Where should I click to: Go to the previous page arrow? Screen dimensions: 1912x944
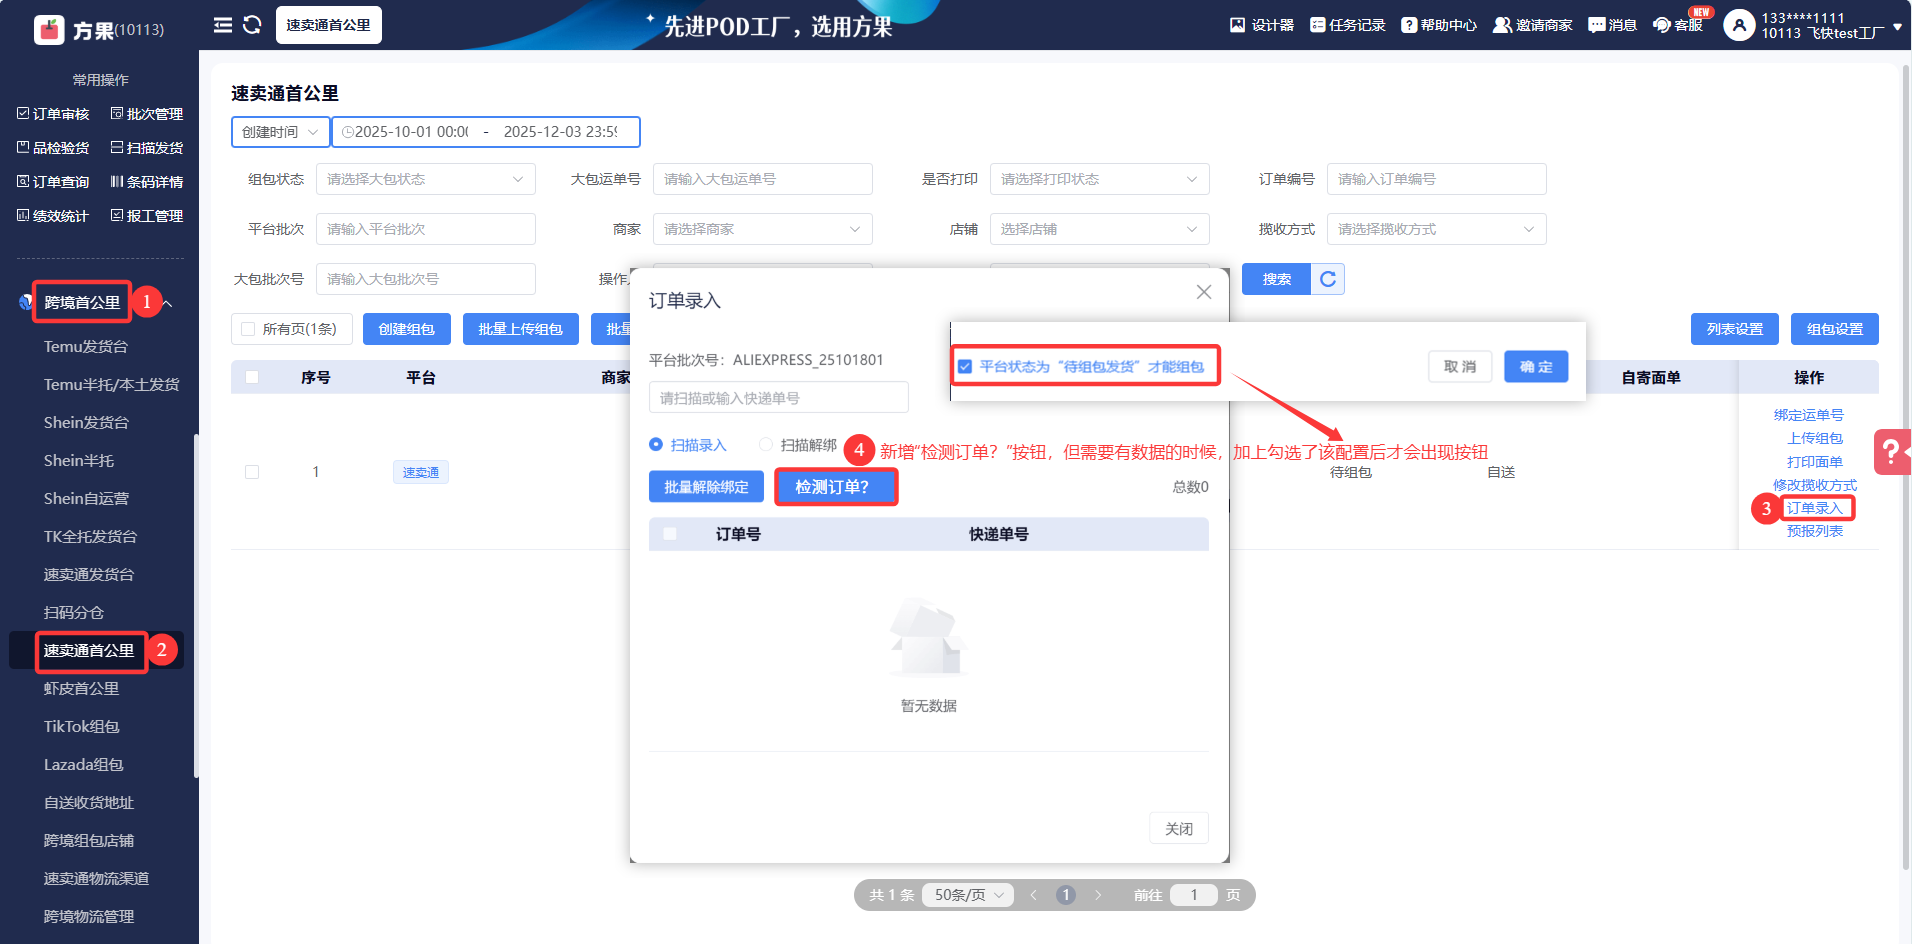coord(1034,895)
